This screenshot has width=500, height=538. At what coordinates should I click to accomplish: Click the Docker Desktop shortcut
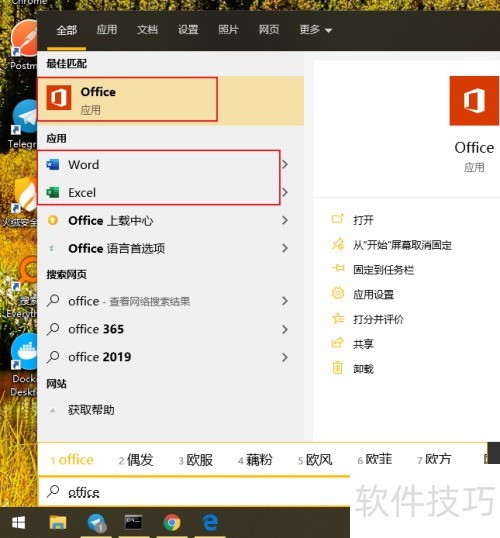(24, 364)
